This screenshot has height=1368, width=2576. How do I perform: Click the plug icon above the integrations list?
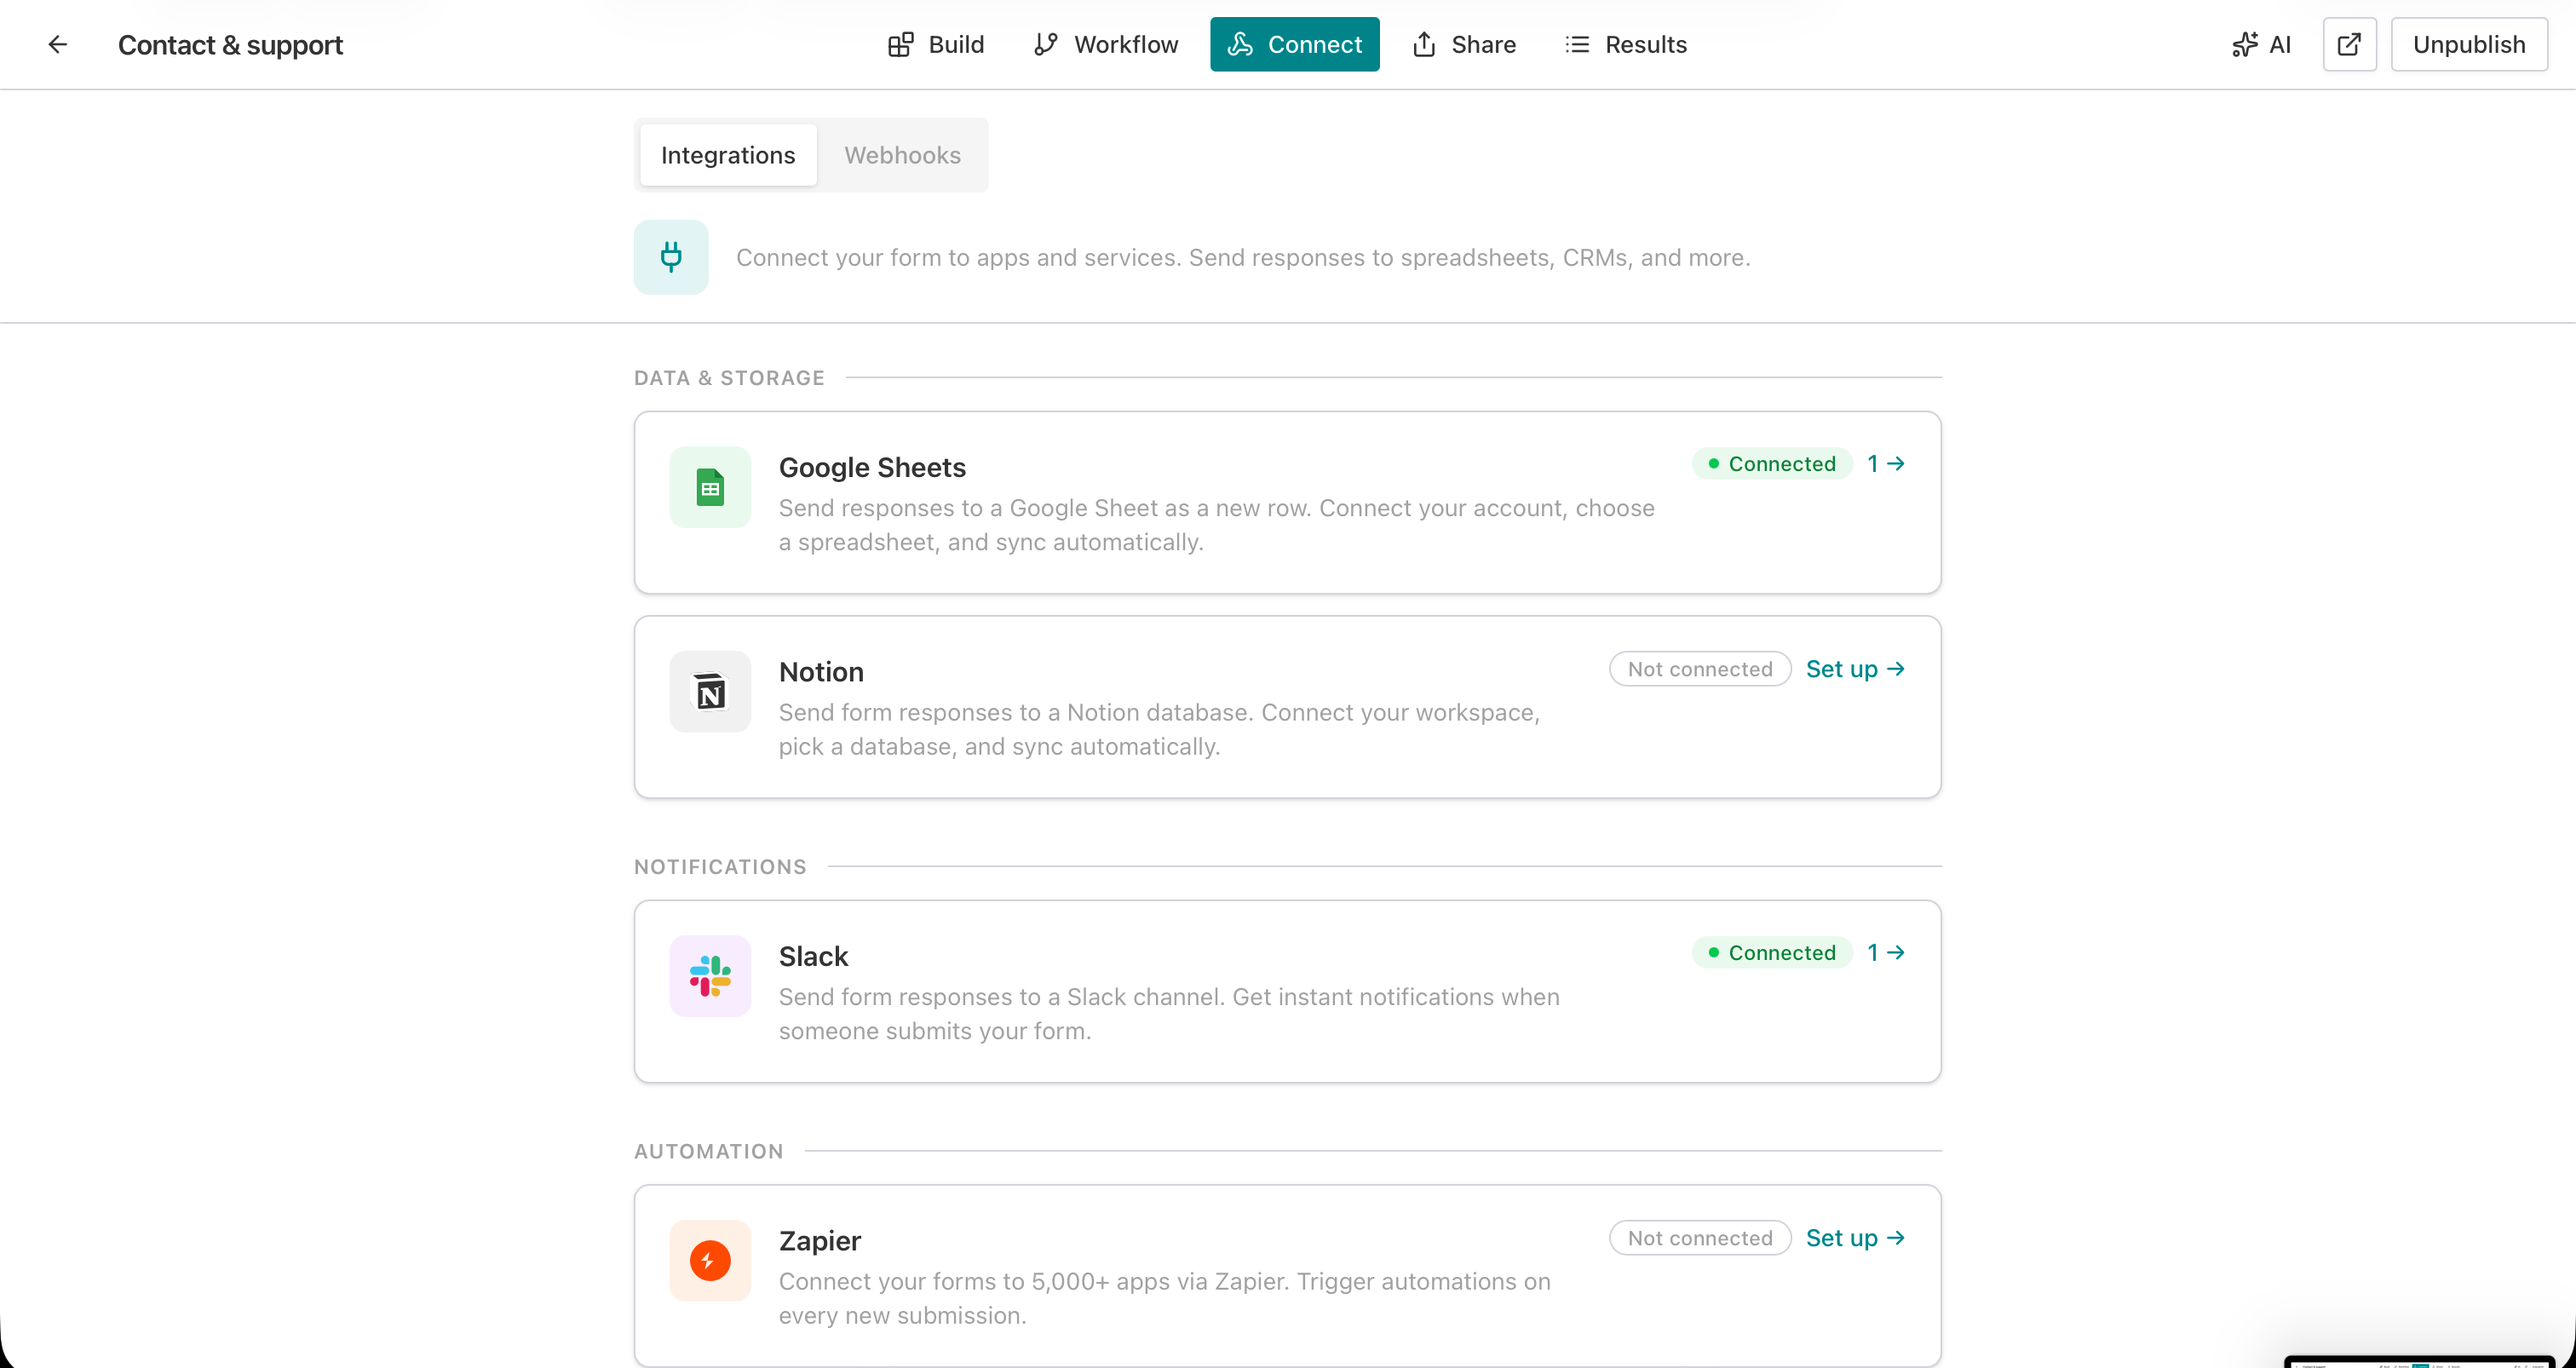click(x=670, y=257)
